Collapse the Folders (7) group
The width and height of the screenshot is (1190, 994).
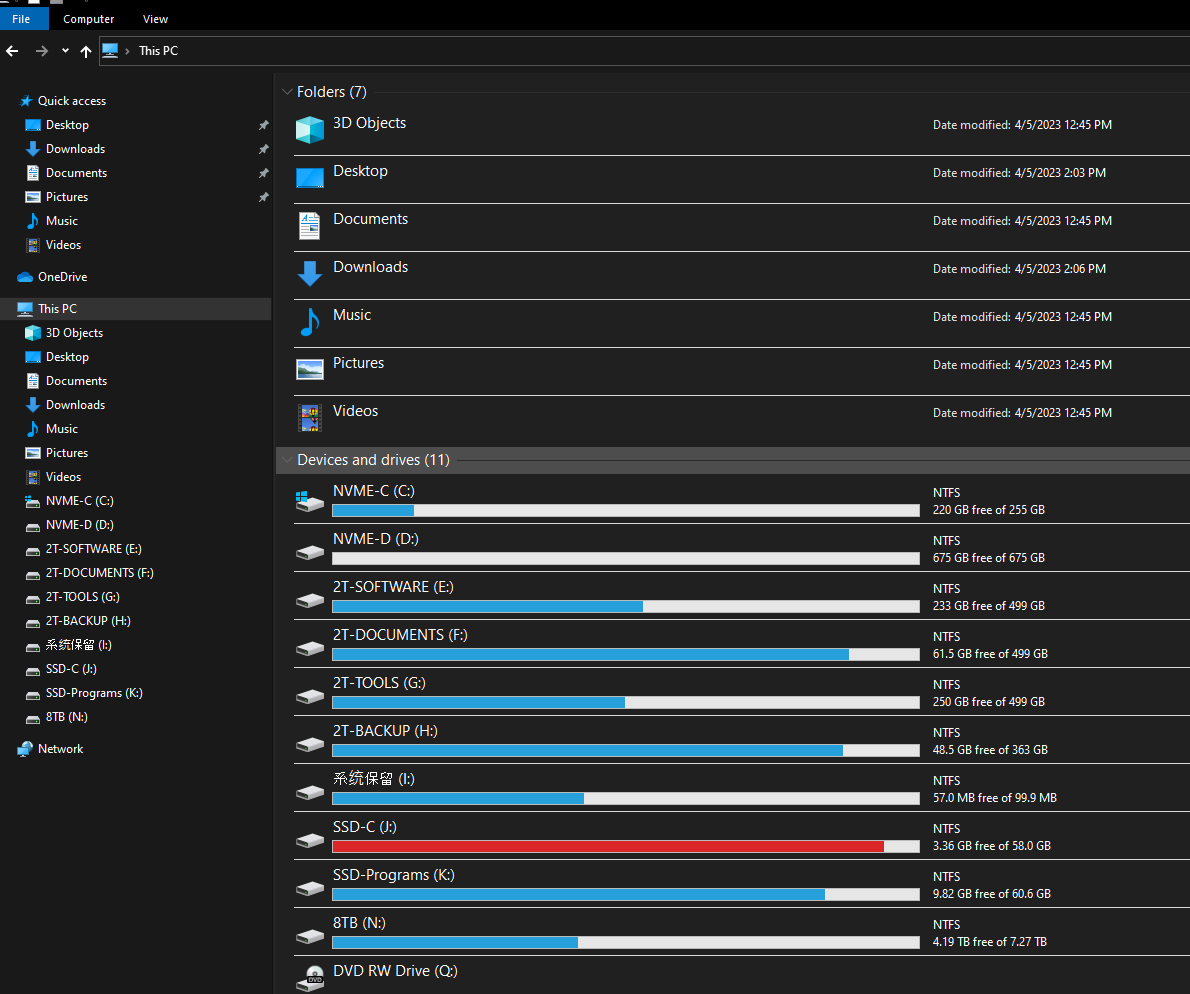[287, 92]
